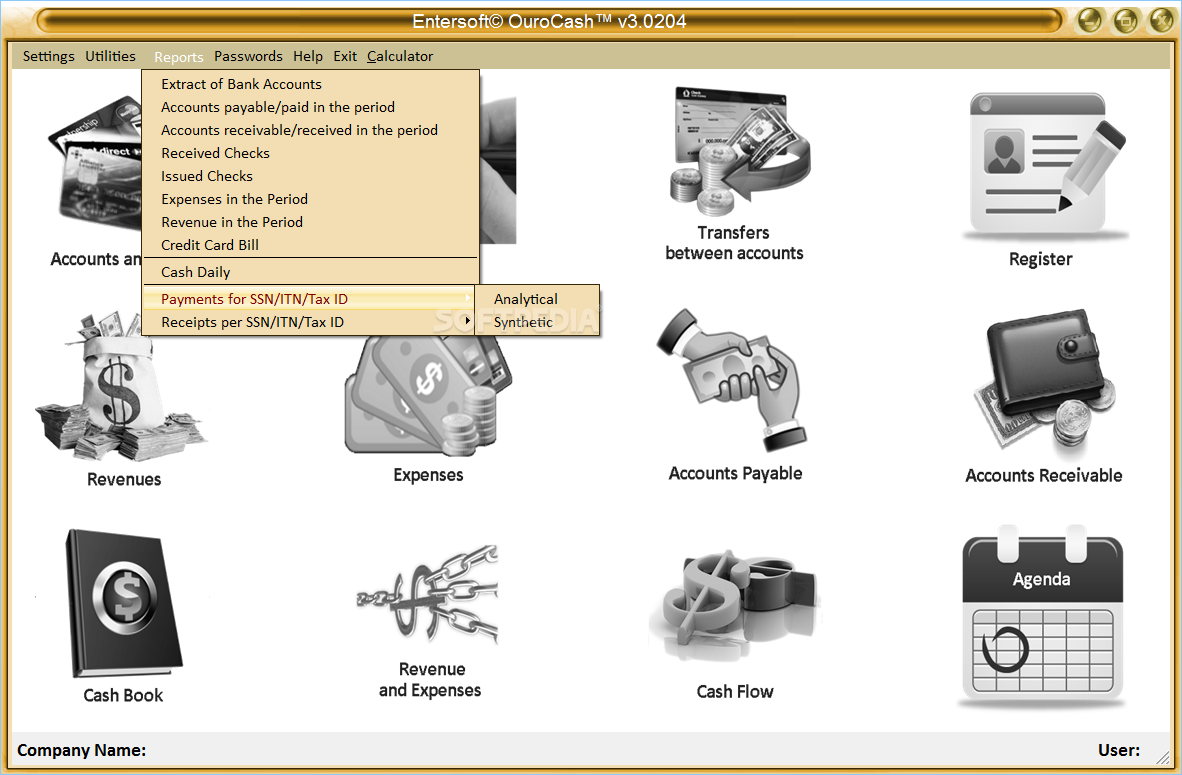
Task: Select Accounts receivable/received in the period
Action: pyautogui.click(x=311, y=130)
